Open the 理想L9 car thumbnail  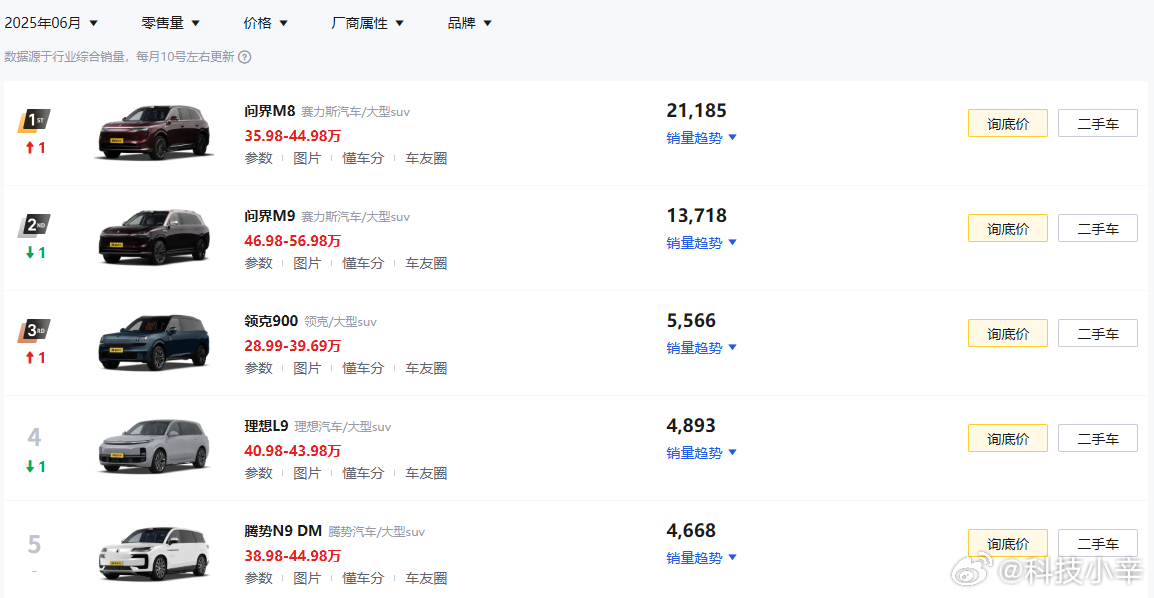point(155,447)
